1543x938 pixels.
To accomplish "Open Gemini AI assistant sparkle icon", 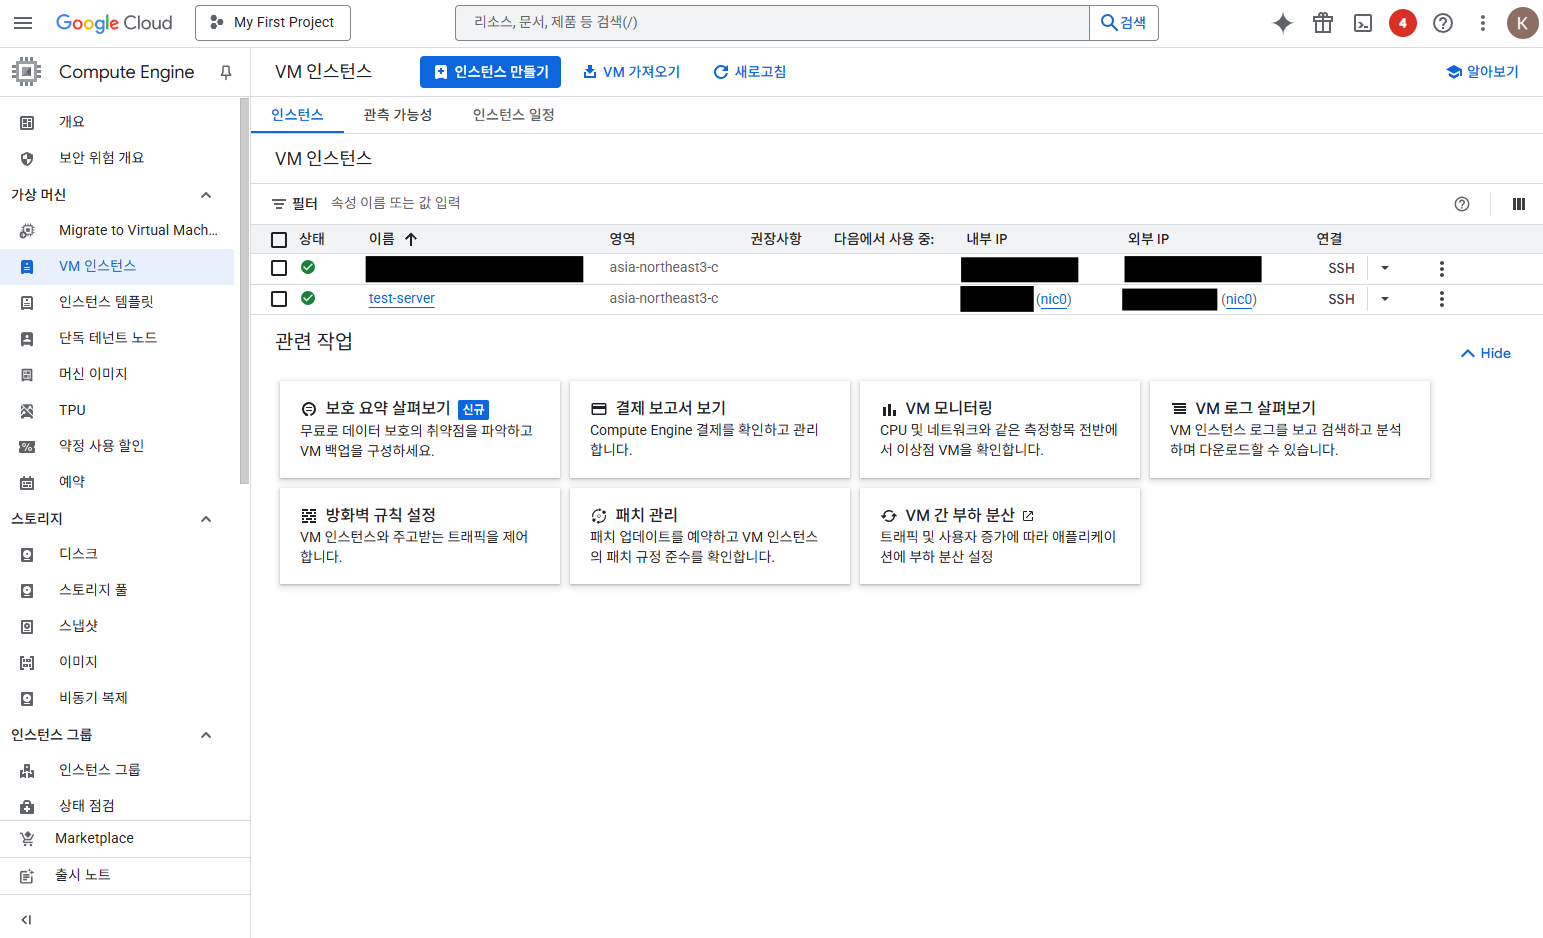I will [x=1283, y=23].
